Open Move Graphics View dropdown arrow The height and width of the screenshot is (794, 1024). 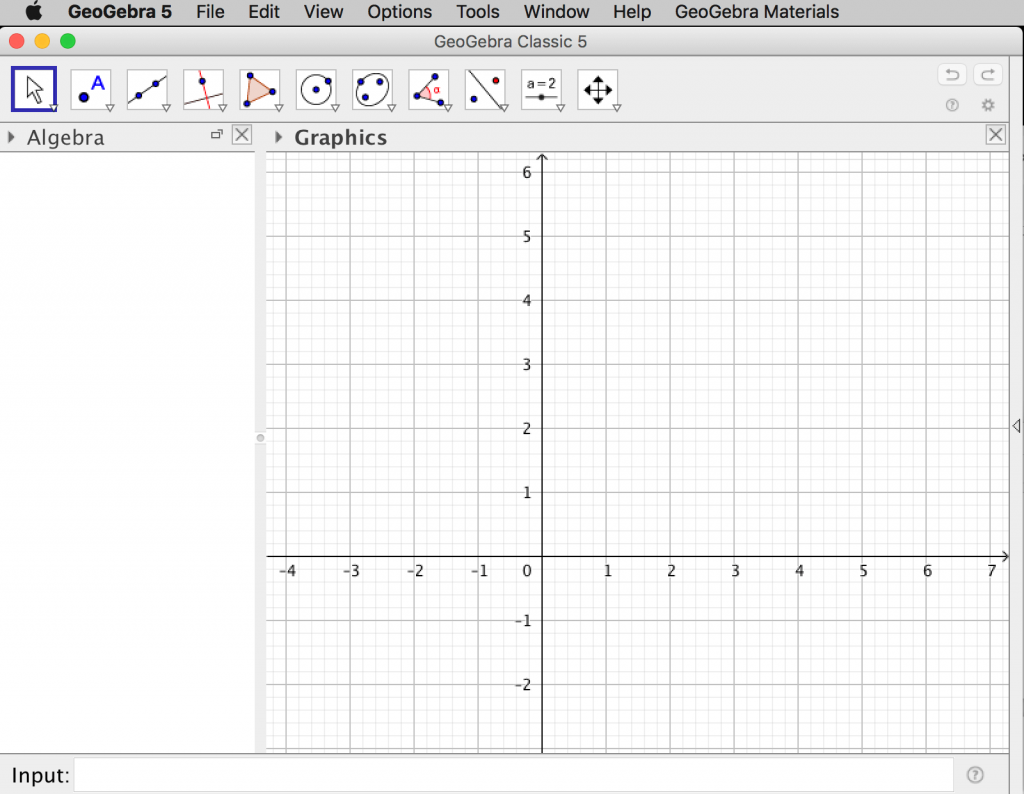click(616, 108)
